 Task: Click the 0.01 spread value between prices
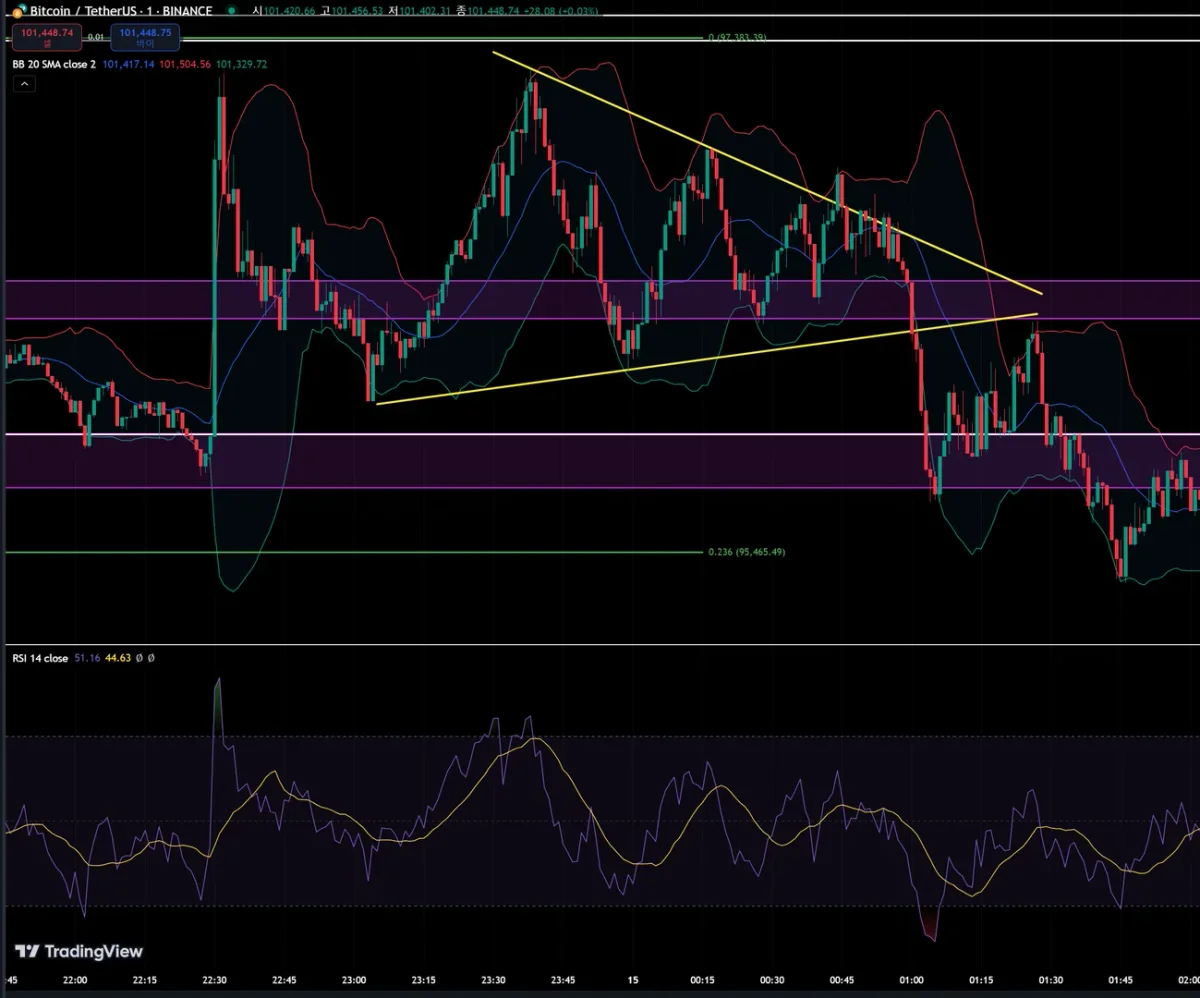[95, 36]
